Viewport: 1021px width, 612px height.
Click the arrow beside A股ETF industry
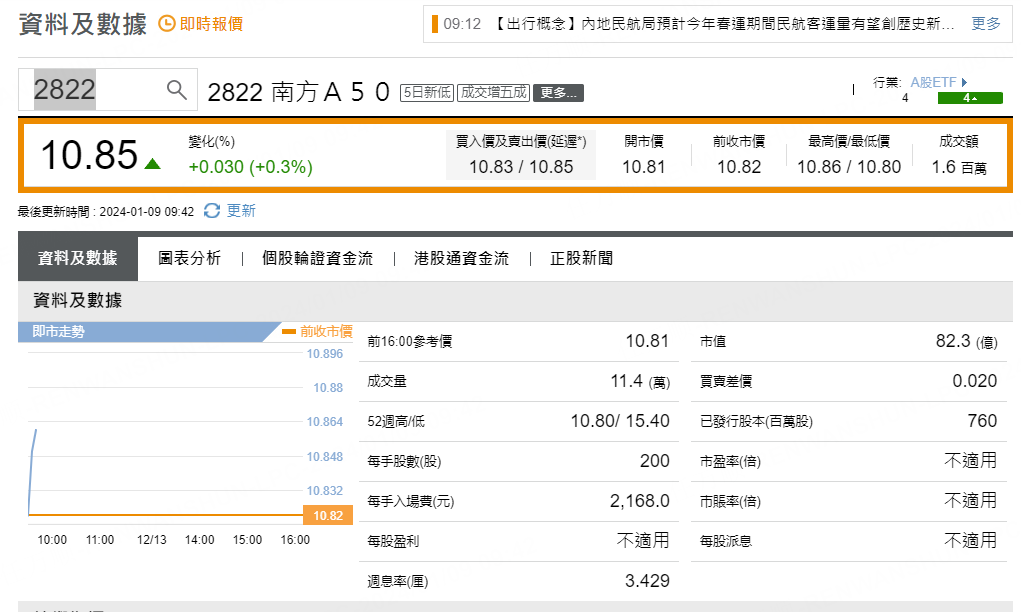coord(964,82)
